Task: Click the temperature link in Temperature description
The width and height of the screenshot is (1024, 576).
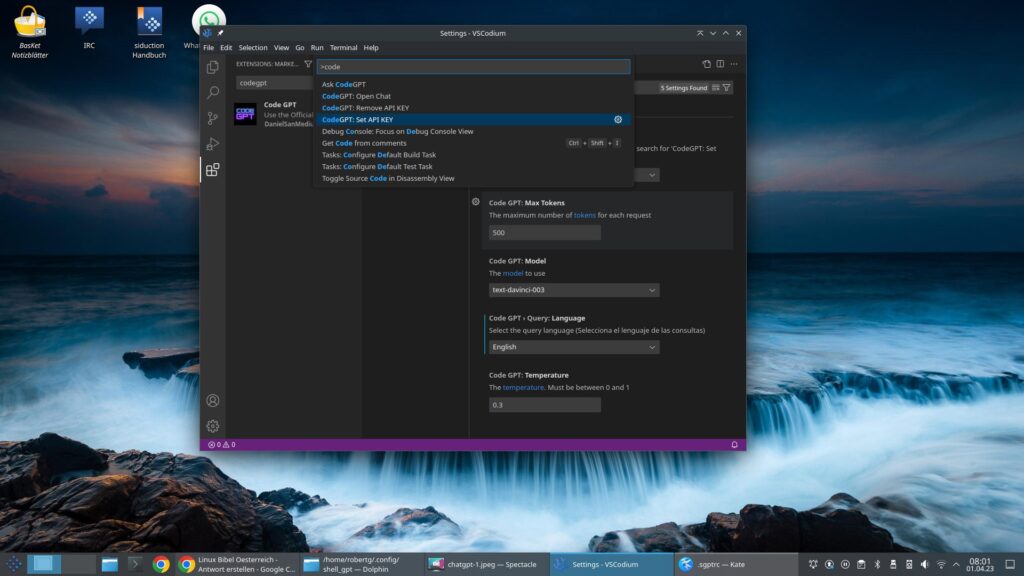Action: pos(523,387)
